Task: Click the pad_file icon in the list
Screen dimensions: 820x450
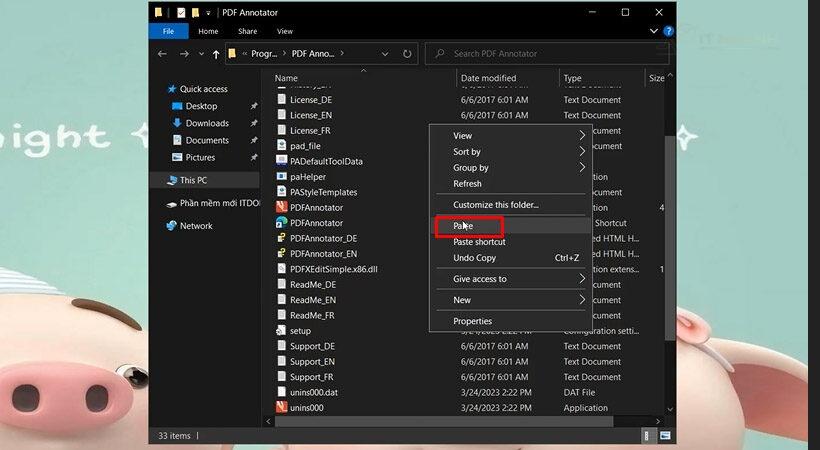Action: [x=281, y=146]
